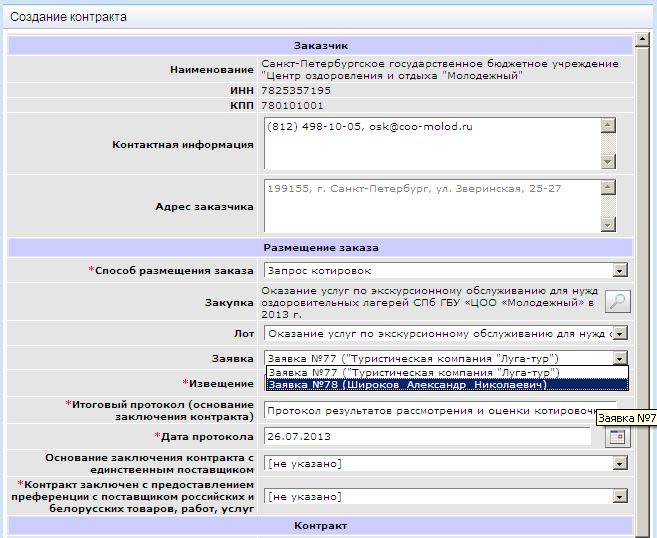The image size is (657, 538).
Task: Select Заявка №78 (Широков Александр Николаевич)
Action: 447,385
